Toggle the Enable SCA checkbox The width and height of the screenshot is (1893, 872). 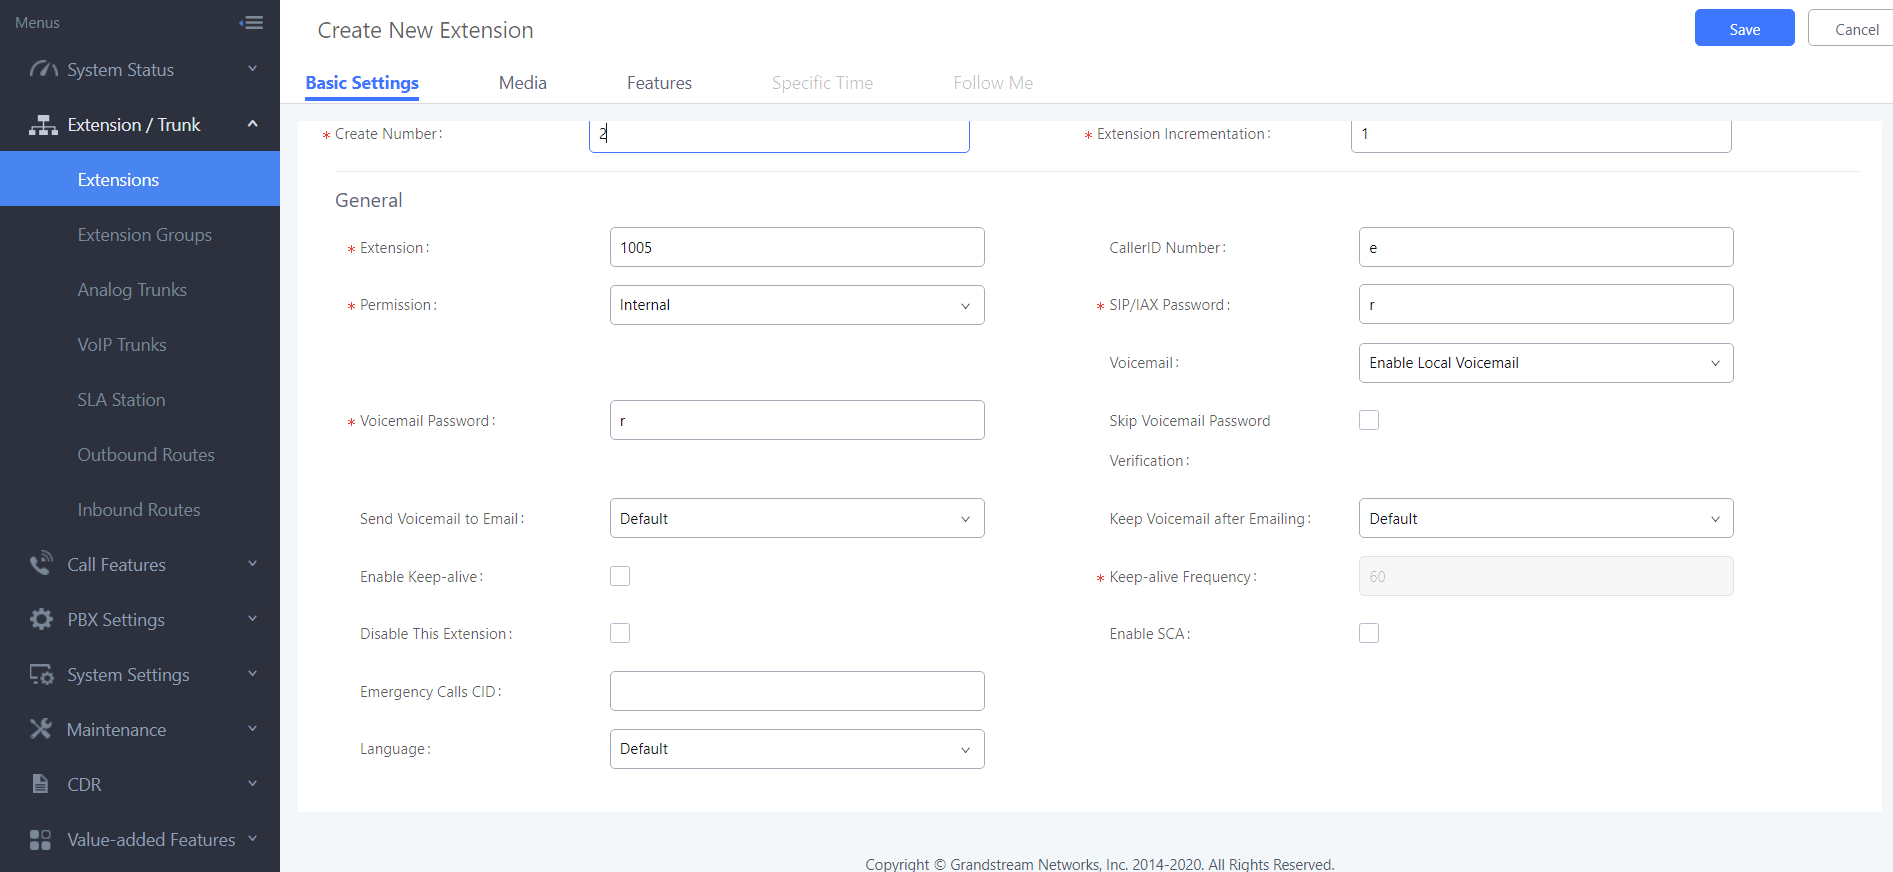click(1368, 633)
